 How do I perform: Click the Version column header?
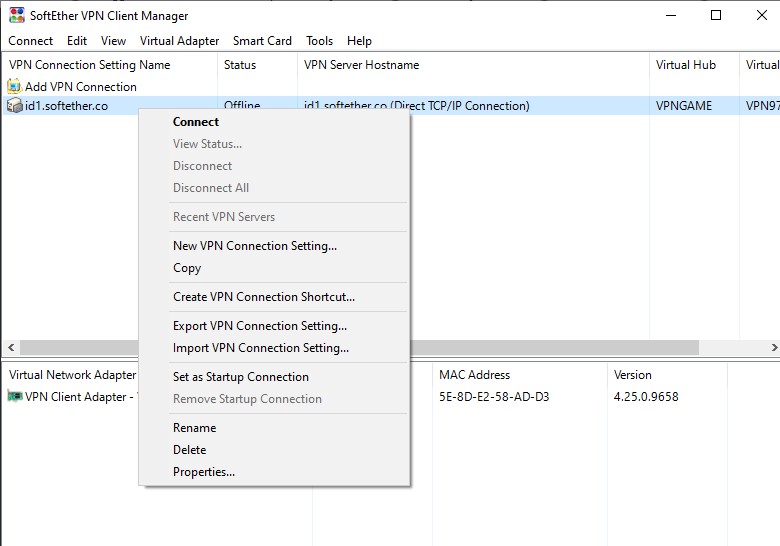[667, 374]
